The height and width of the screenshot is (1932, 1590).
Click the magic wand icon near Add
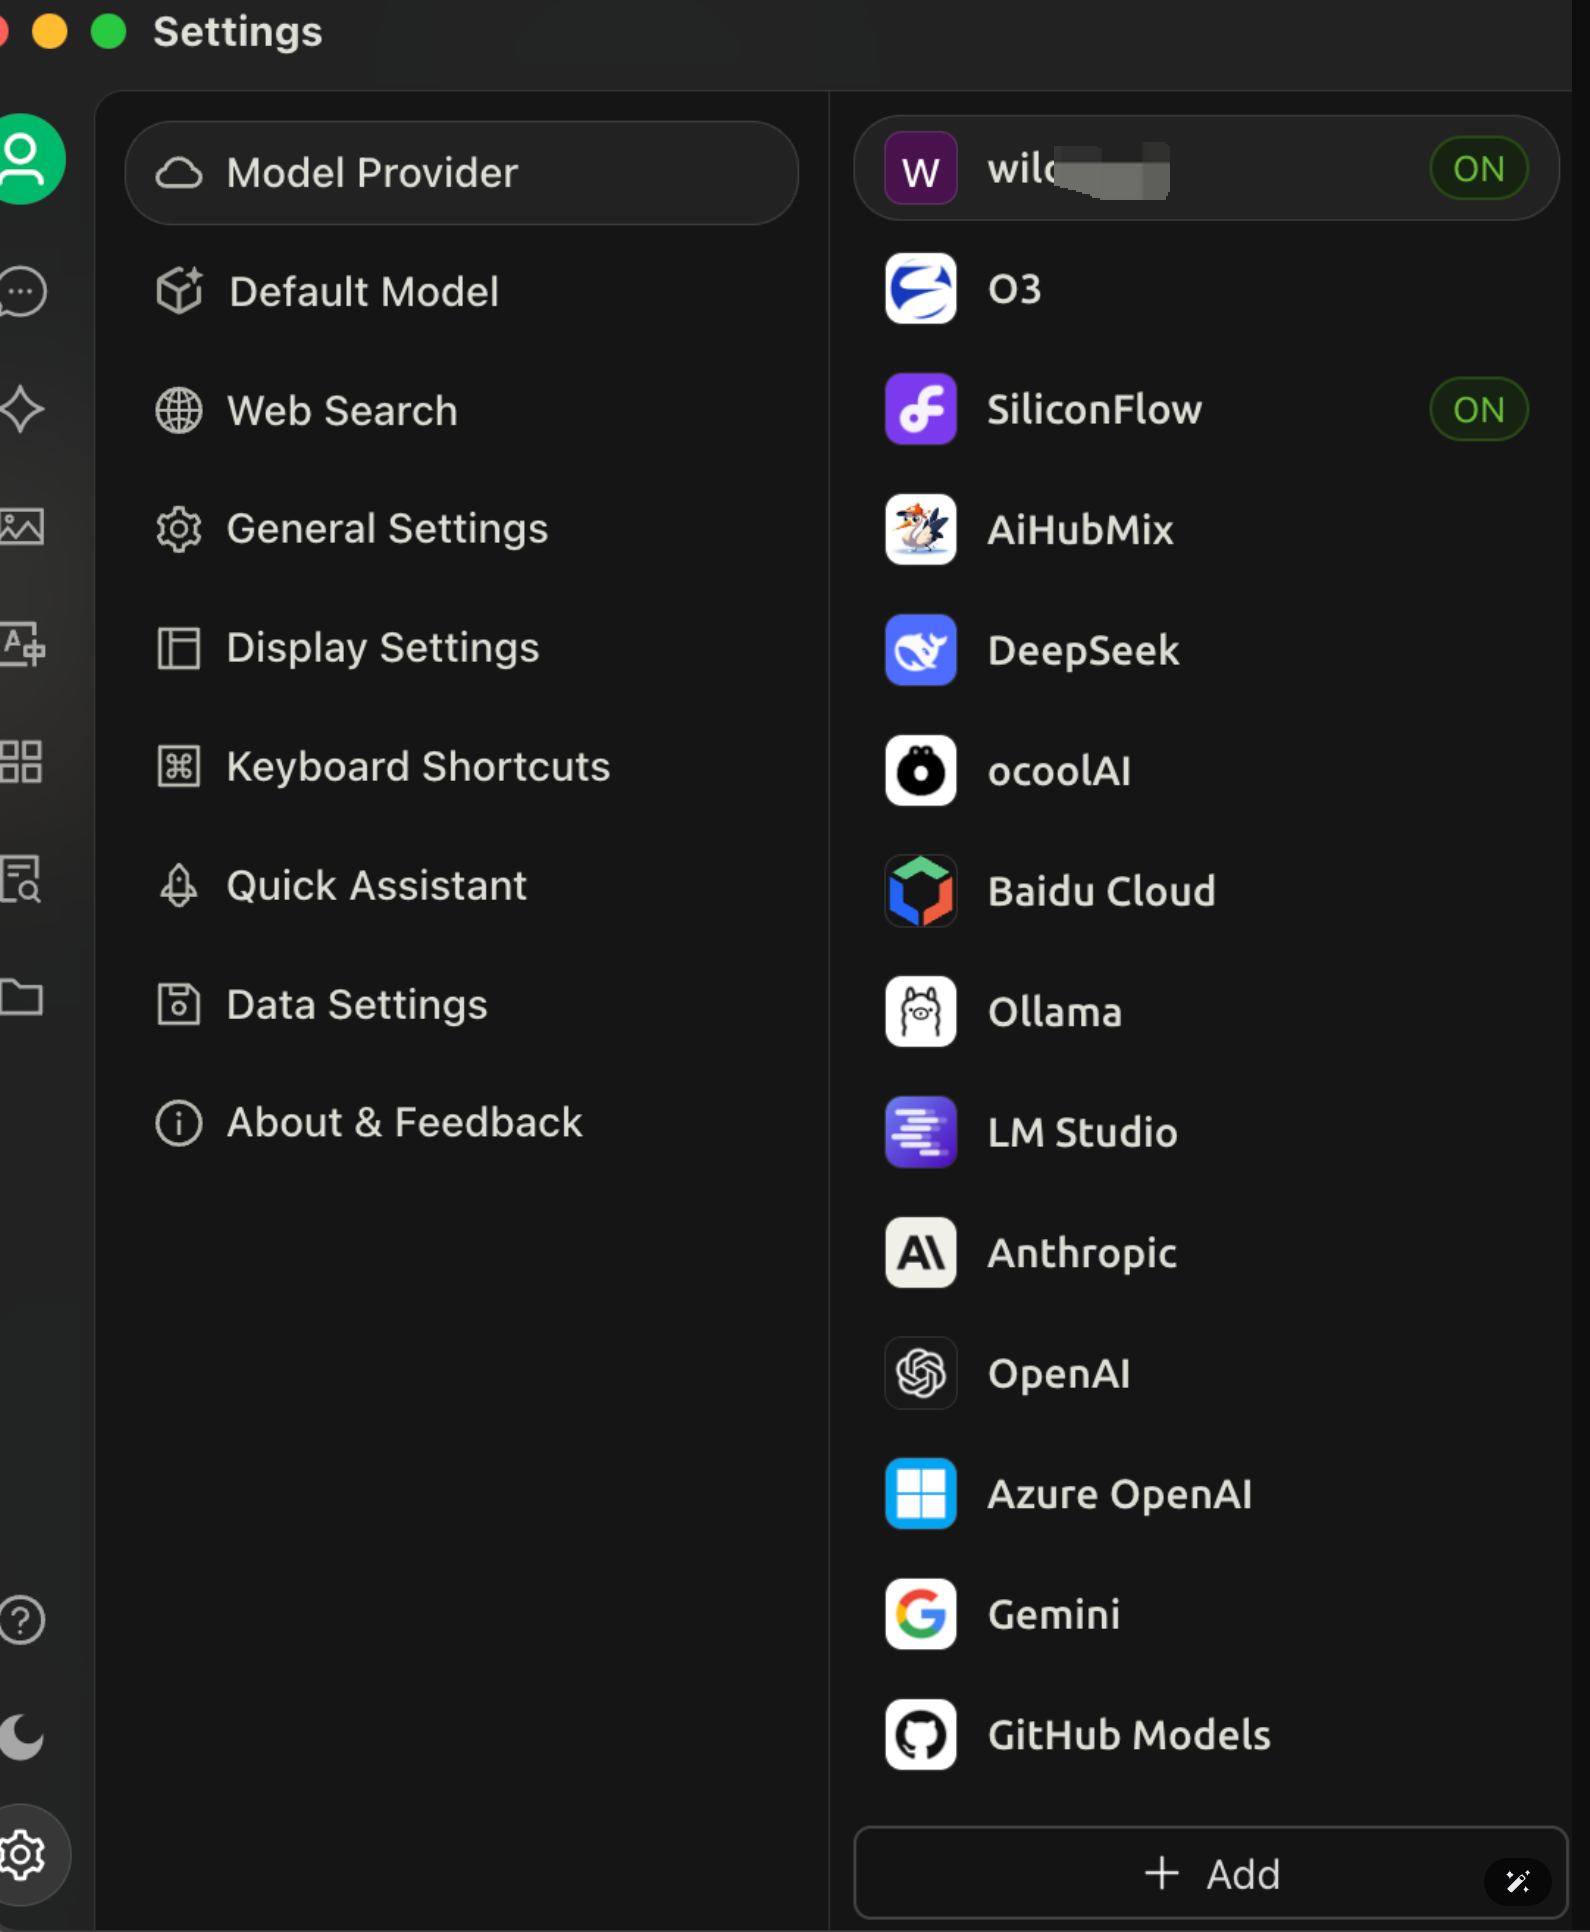tap(1517, 1881)
